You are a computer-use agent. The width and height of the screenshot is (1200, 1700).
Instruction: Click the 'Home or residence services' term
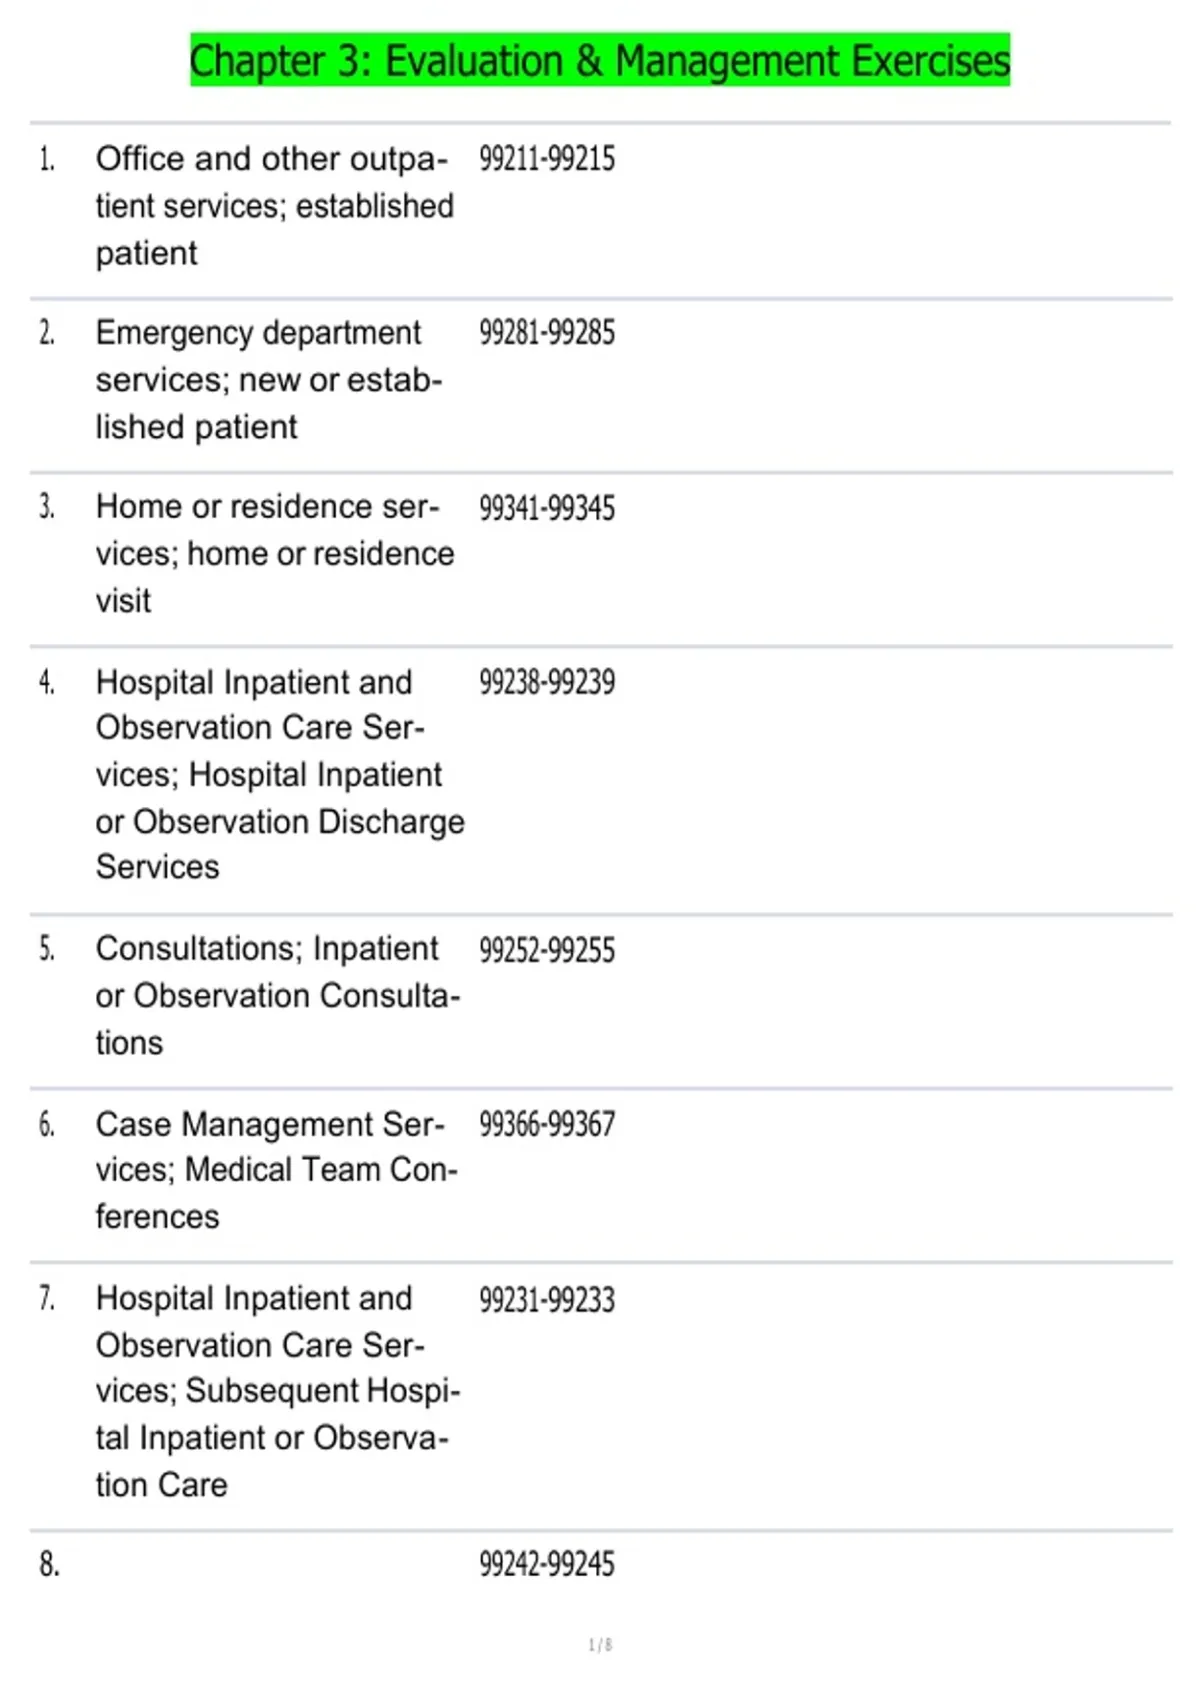point(274,554)
